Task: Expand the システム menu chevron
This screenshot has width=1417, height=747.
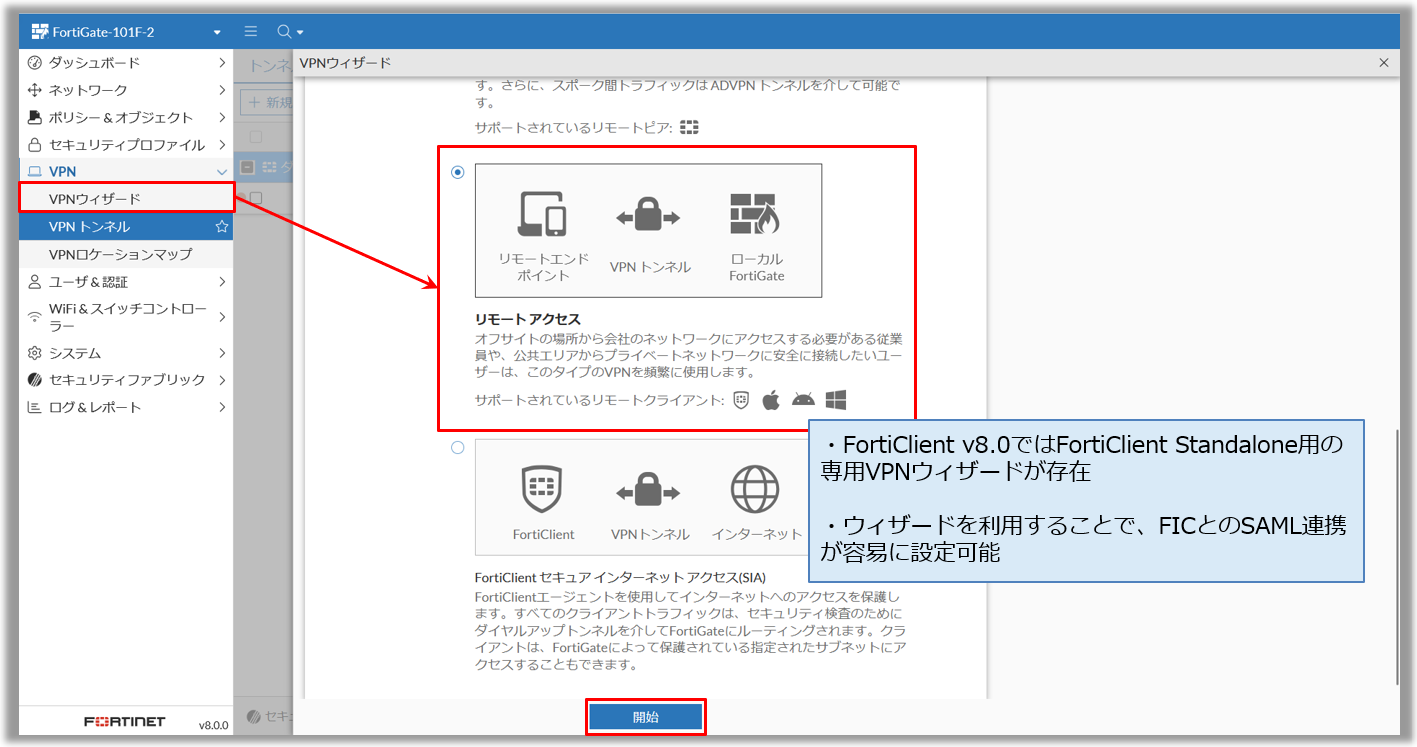Action: click(x=222, y=353)
